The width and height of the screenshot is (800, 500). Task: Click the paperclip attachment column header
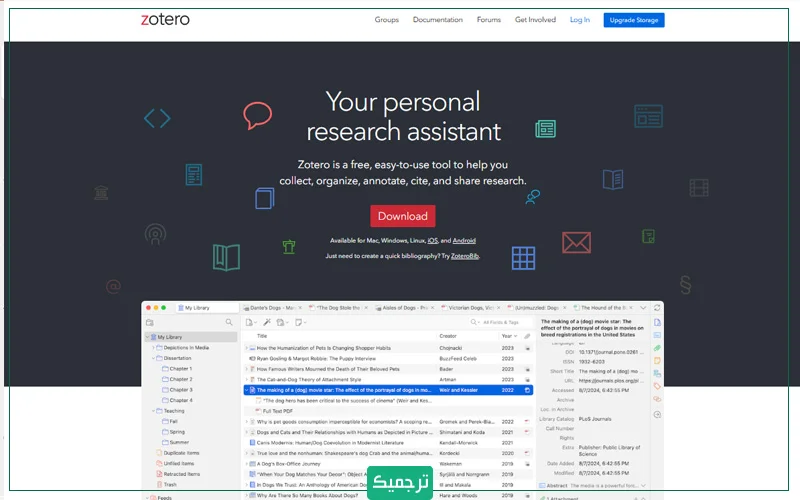pyautogui.click(x=527, y=336)
